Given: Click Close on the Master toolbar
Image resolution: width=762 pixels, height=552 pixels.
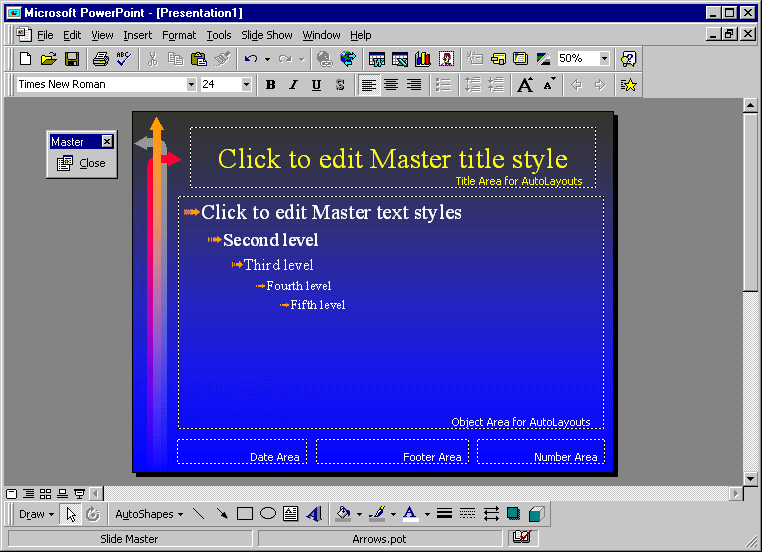Looking at the screenshot, I should [x=81, y=163].
